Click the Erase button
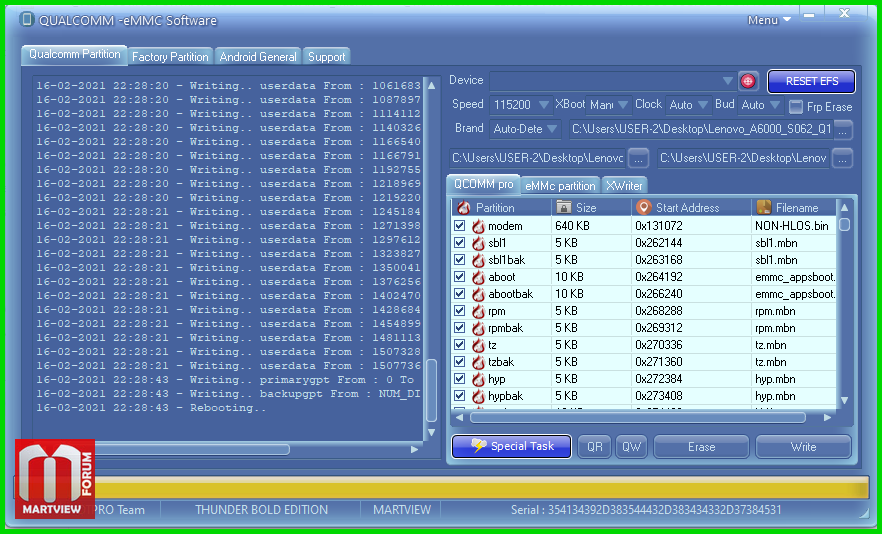 click(x=701, y=447)
